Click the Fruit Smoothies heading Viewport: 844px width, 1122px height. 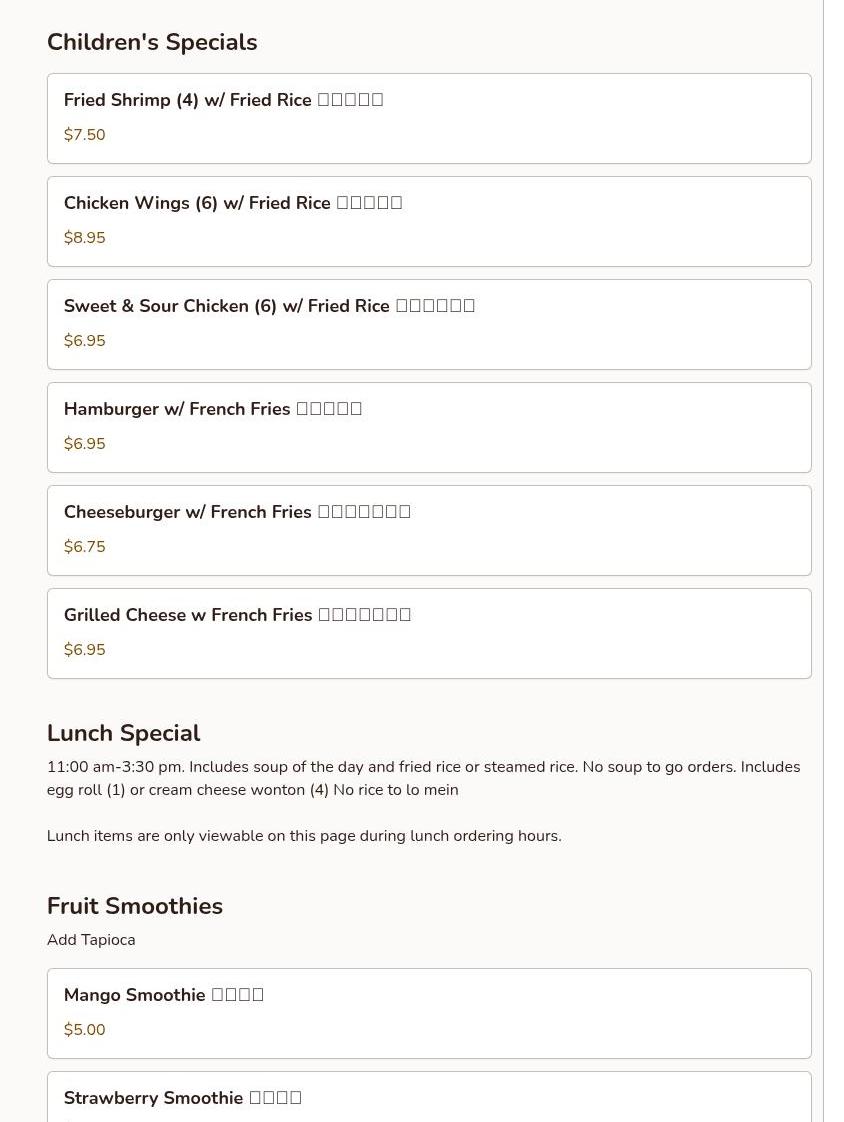(135, 906)
